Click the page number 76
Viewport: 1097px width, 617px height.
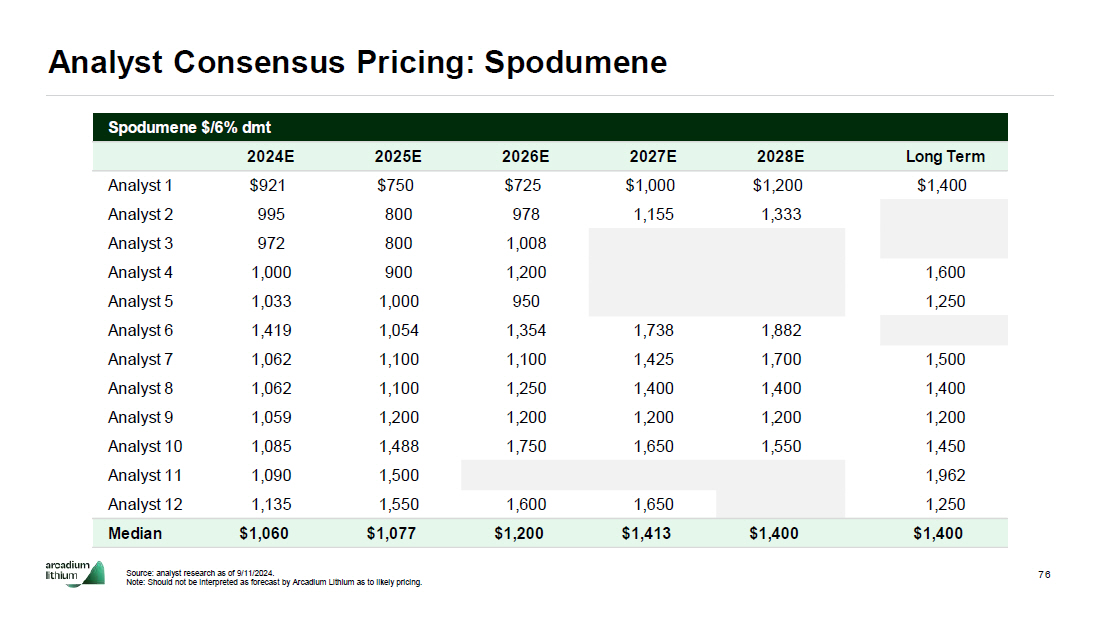coord(1043,574)
